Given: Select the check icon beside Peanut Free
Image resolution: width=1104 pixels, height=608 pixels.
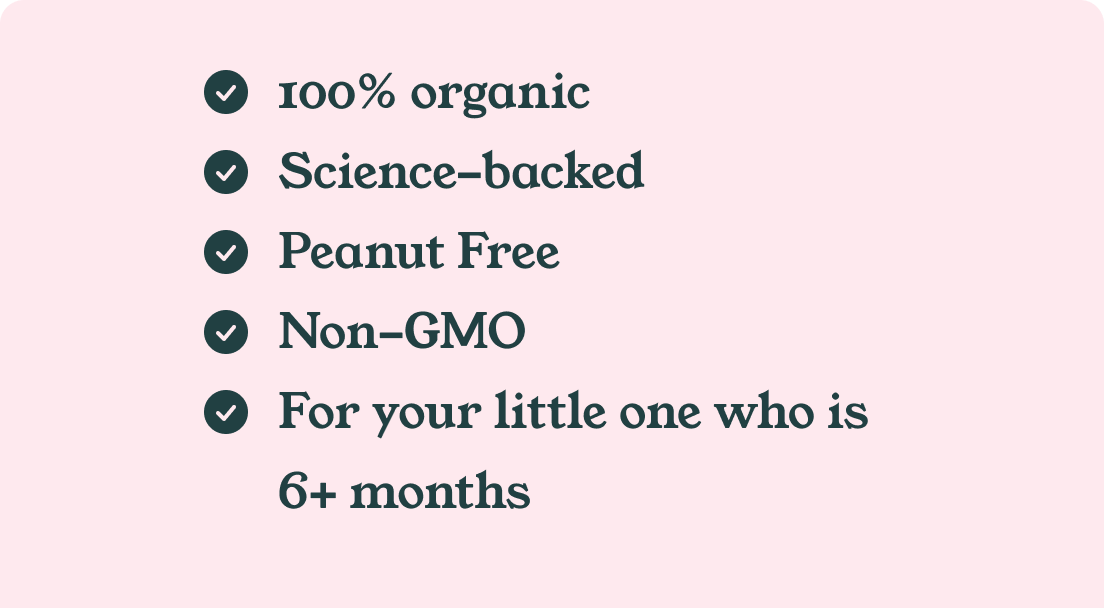Looking at the screenshot, I should point(226,251).
